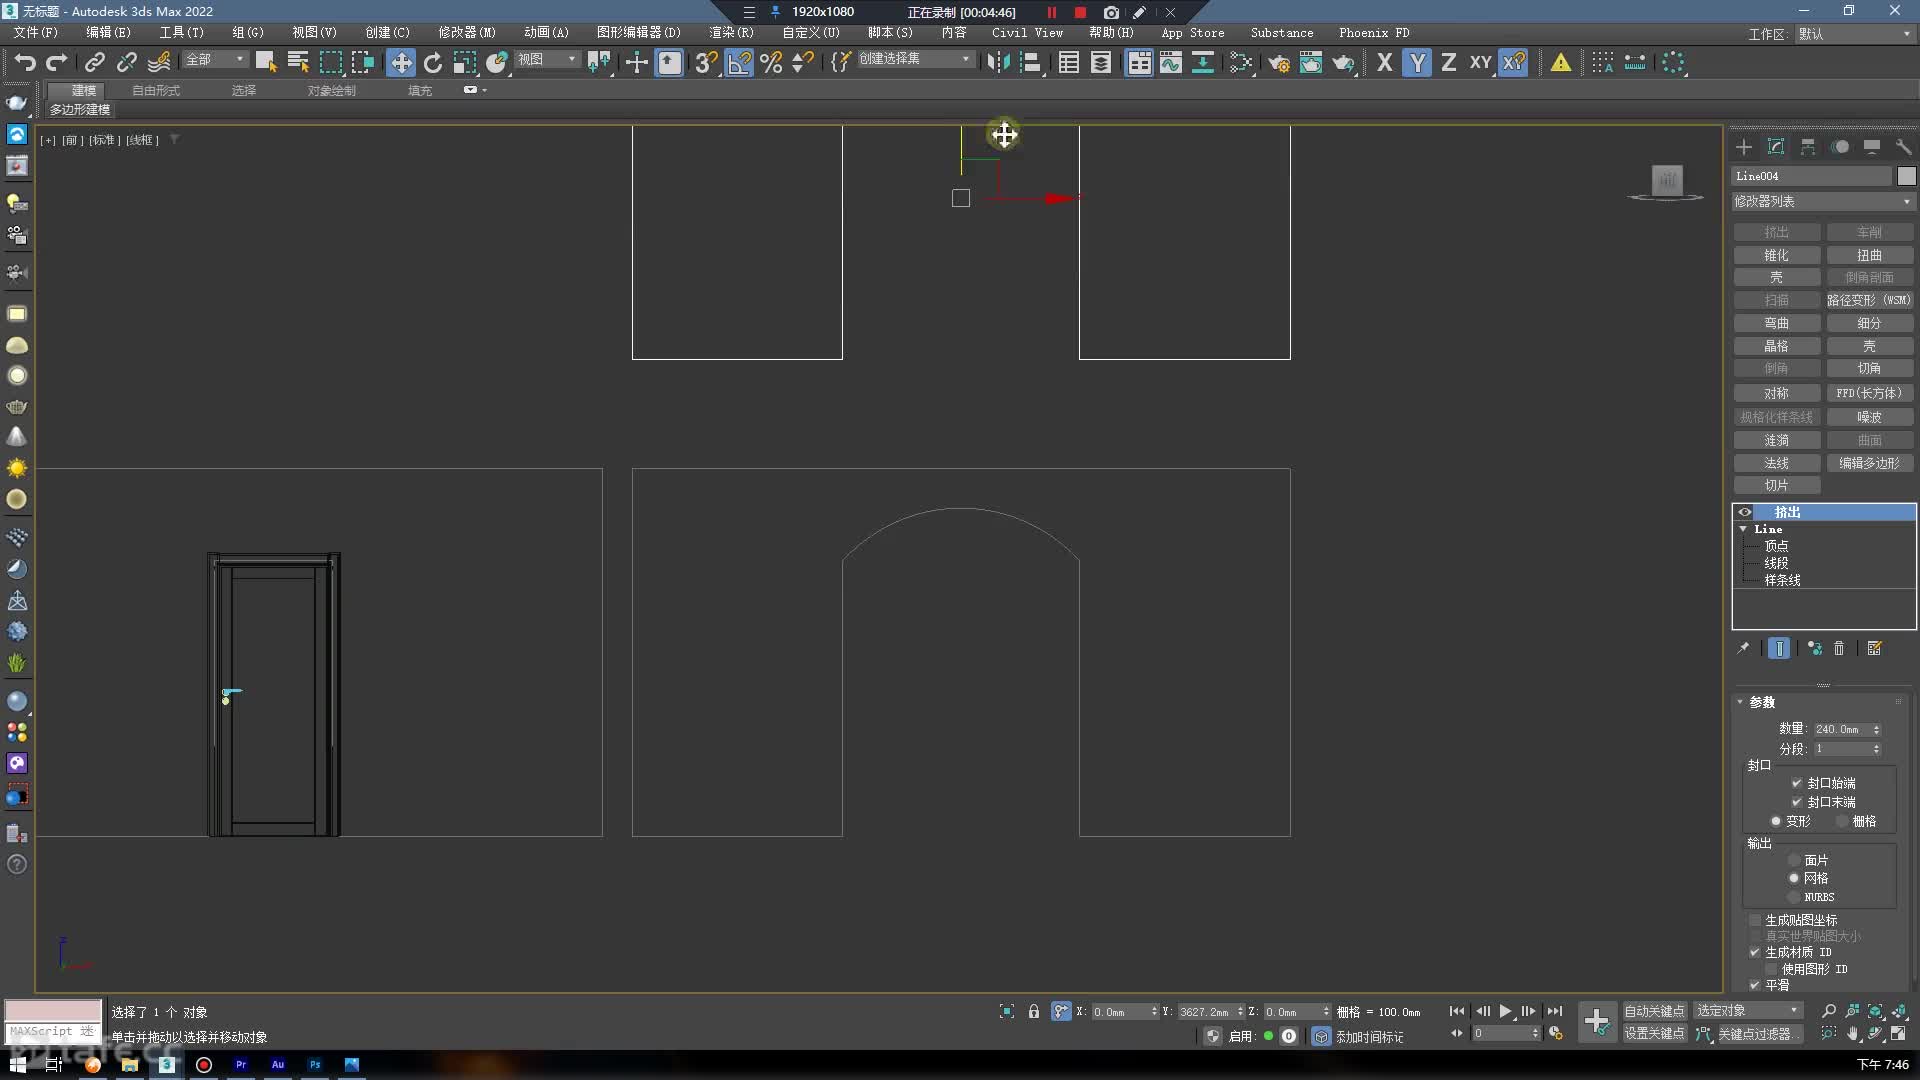Image resolution: width=1920 pixels, height=1080 pixels.
Task: Toggle the 3D Snaps button
Action: (706, 62)
